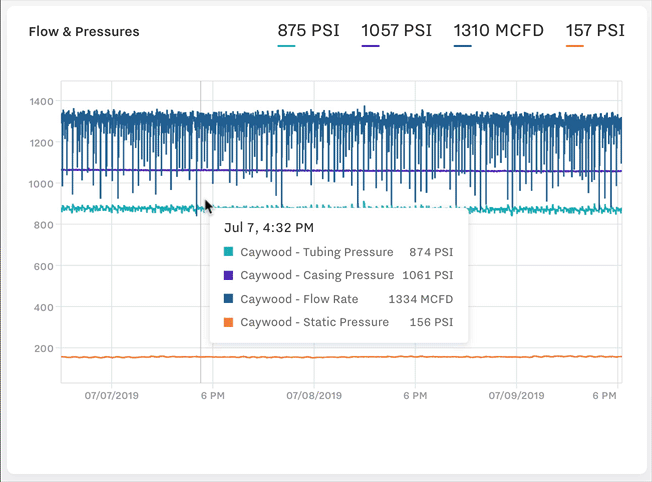Image resolution: width=652 pixels, height=482 pixels.
Task: Click the 200 y-axis label
Action: [x=44, y=349]
